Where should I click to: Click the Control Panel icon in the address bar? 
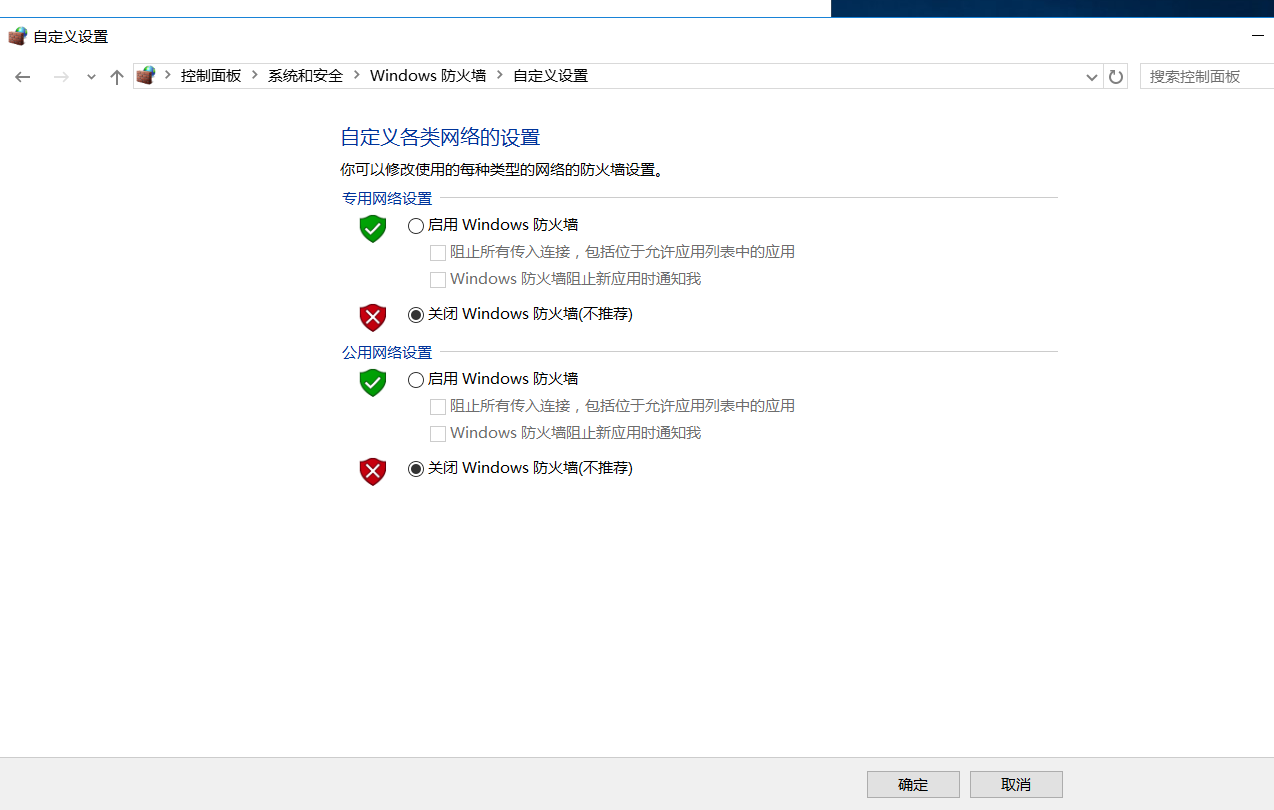pyautogui.click(x=146, y=75)
